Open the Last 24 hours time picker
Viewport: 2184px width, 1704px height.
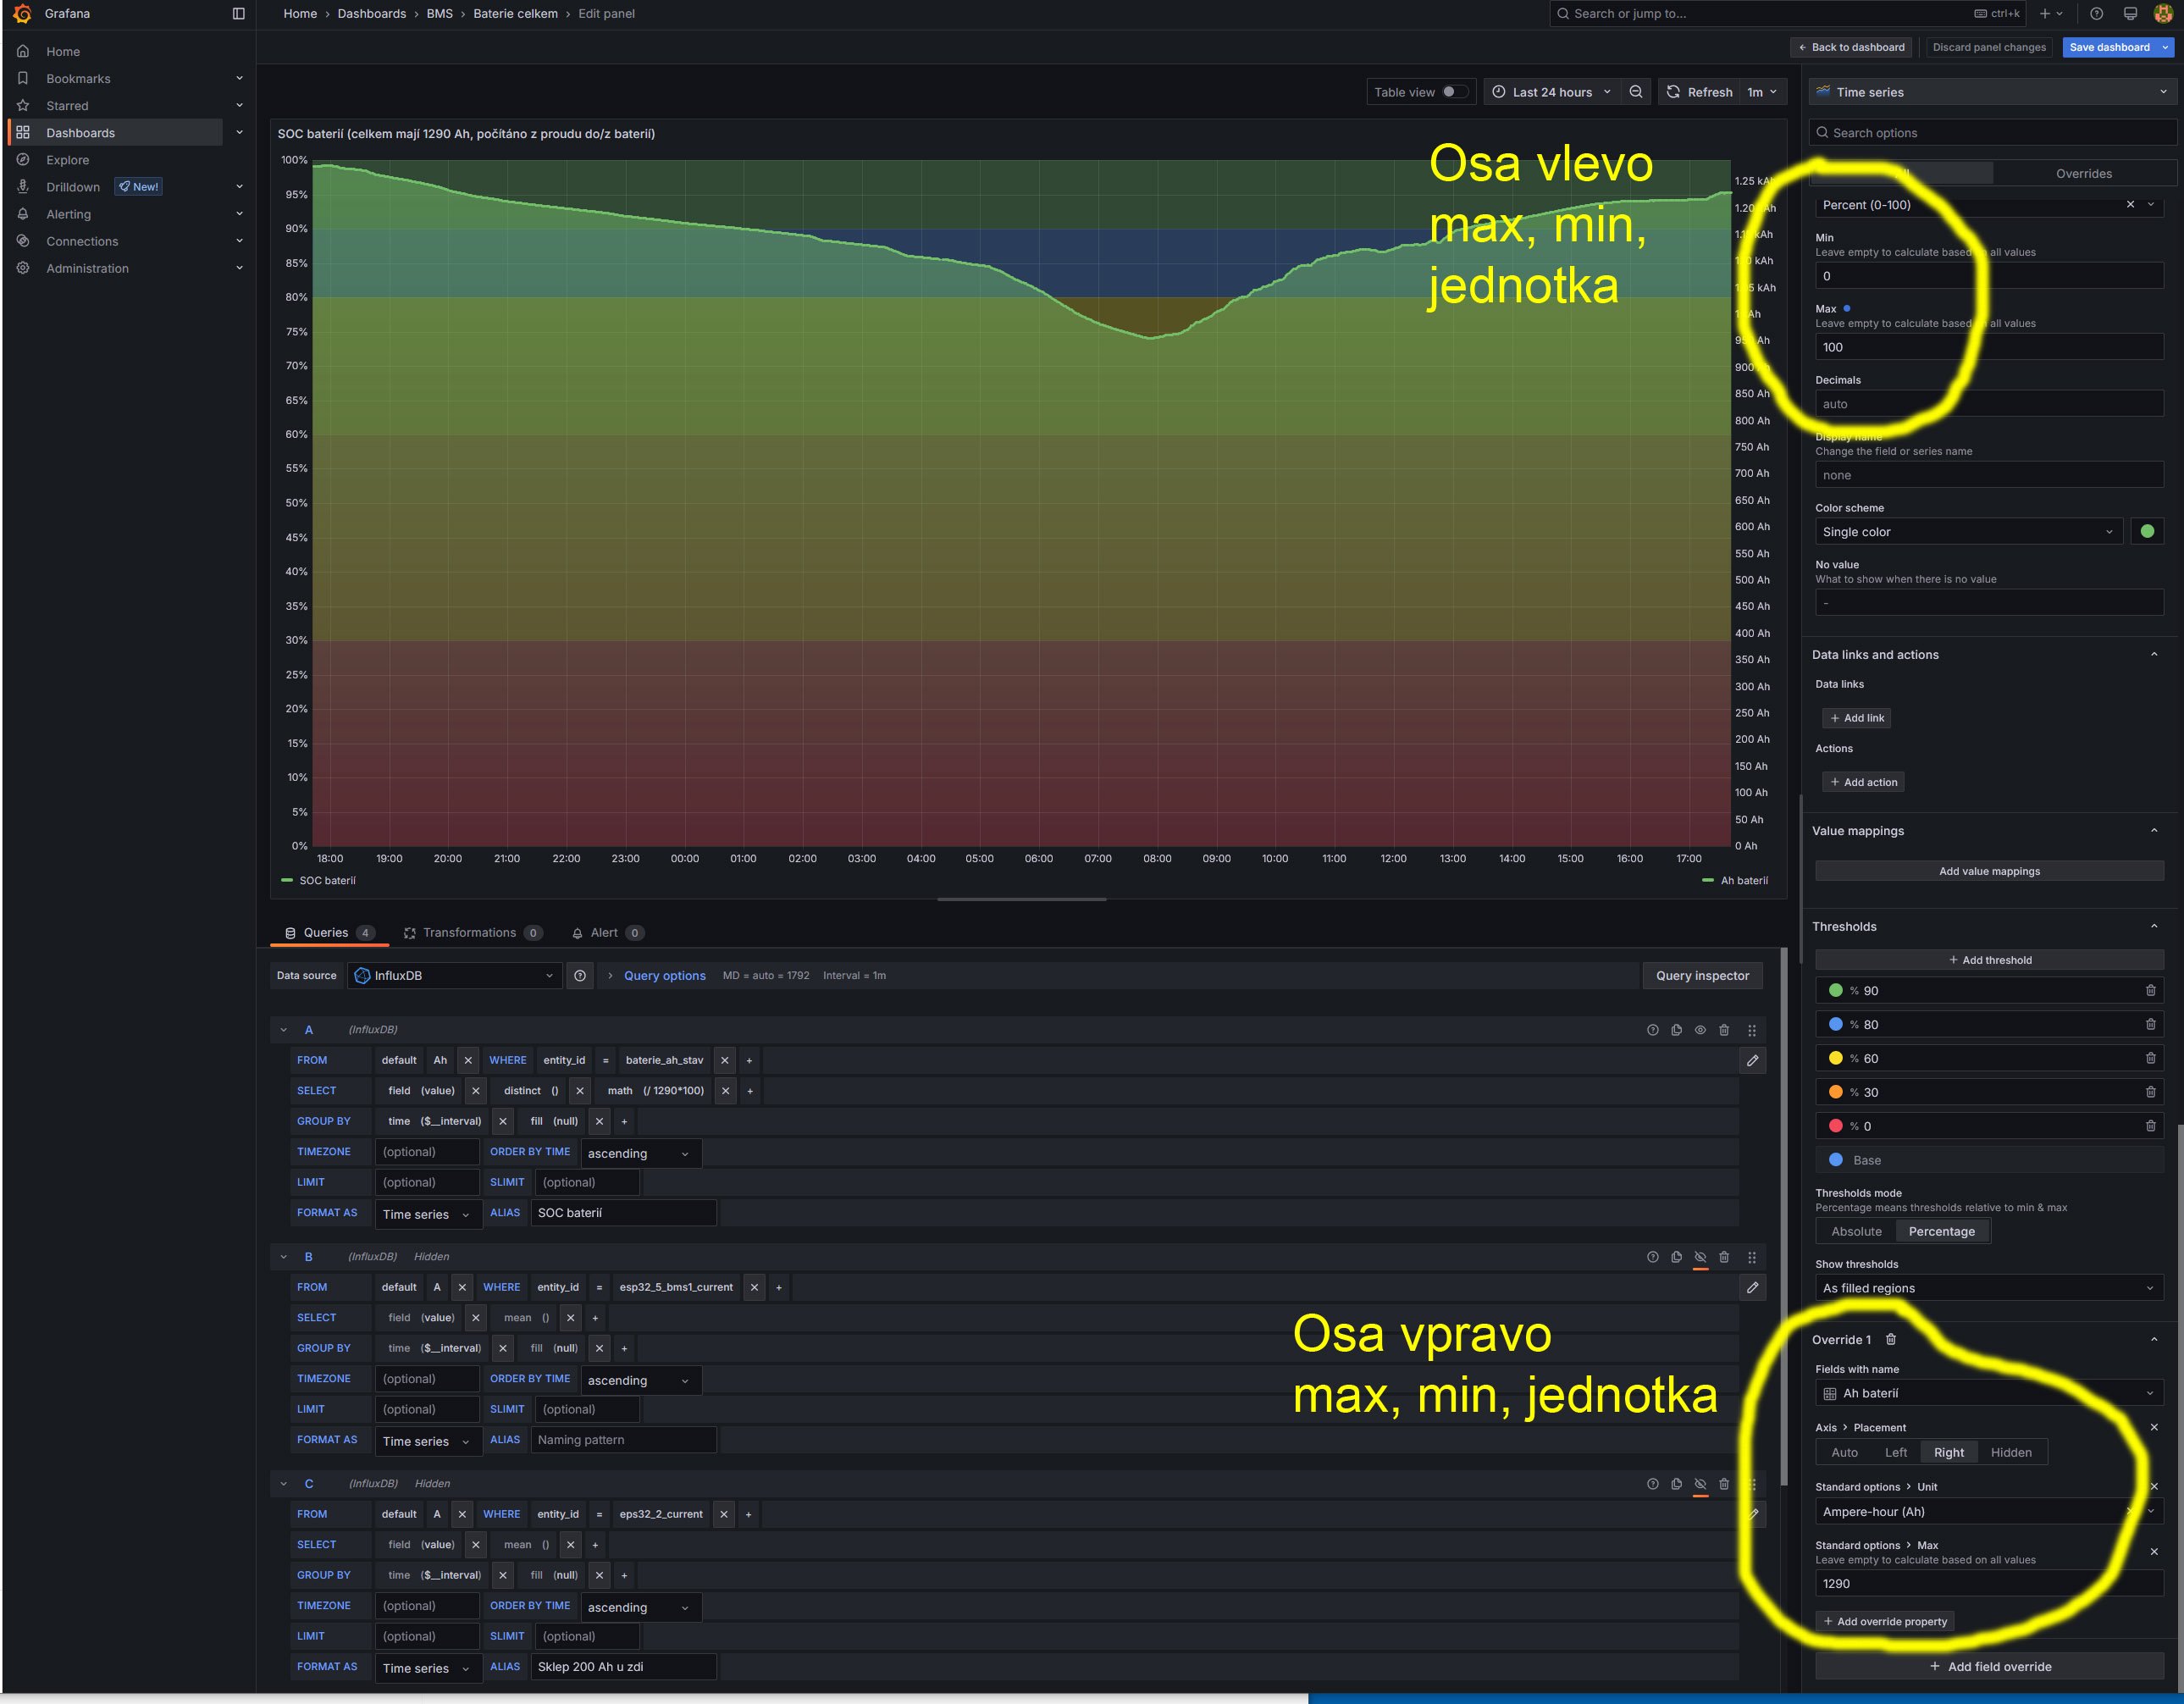(1551, 92)
